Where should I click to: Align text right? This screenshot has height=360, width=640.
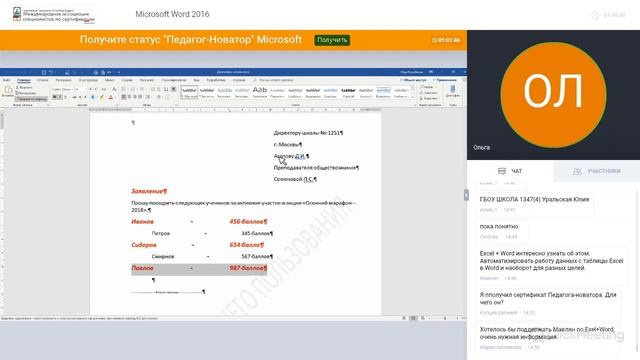tap(135, 97)
